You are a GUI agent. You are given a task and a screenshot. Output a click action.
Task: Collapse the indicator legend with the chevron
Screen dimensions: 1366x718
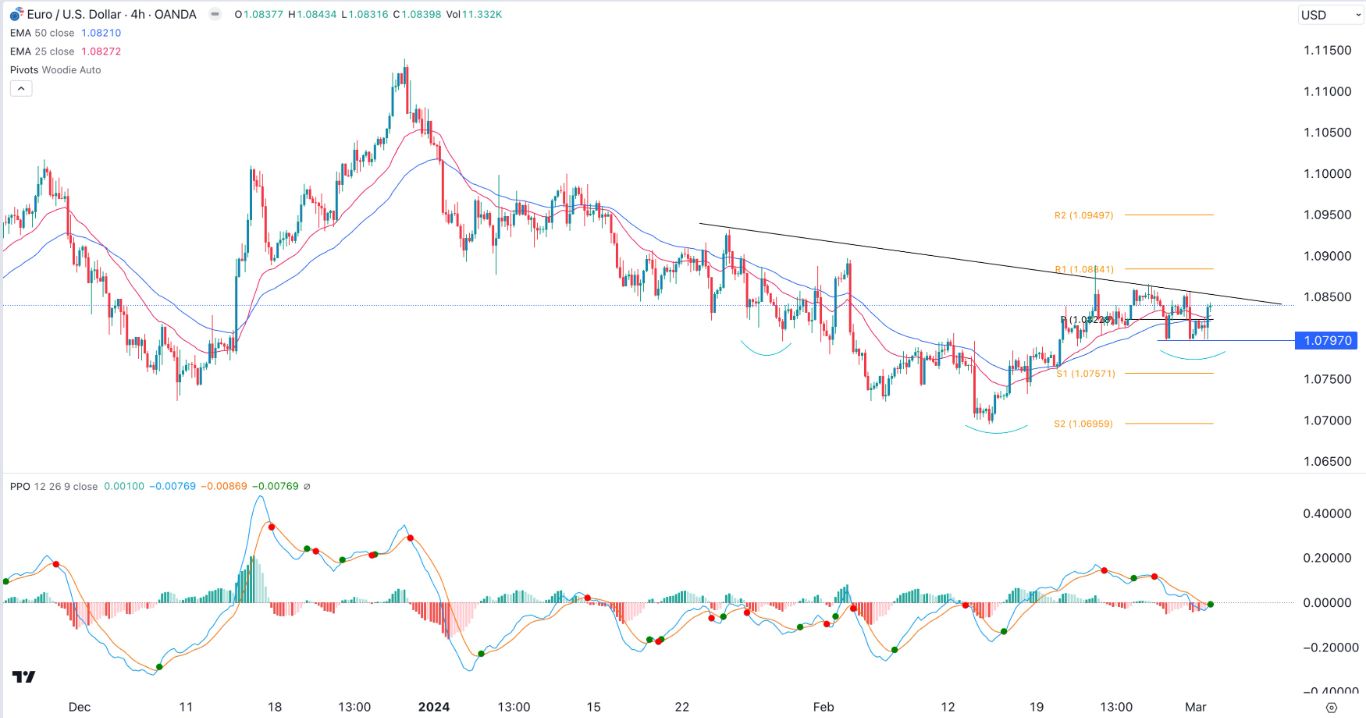click(x=21, y=88)
